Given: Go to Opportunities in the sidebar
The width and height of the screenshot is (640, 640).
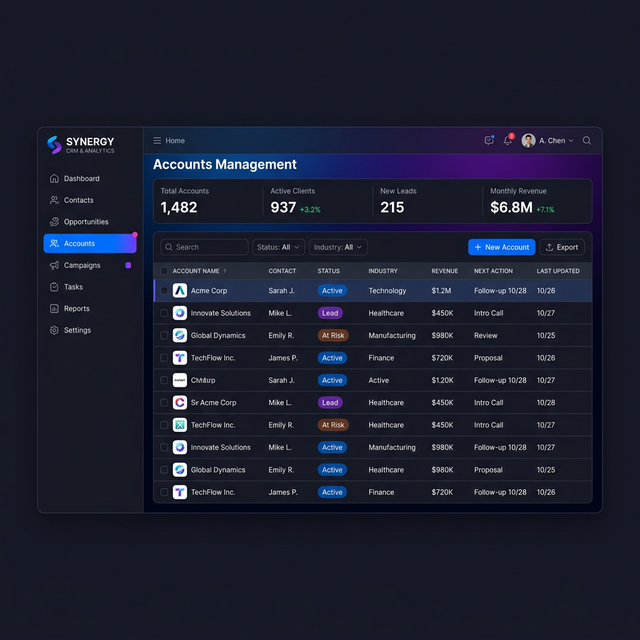Looking at the screenshot, I should click(90, 222).
